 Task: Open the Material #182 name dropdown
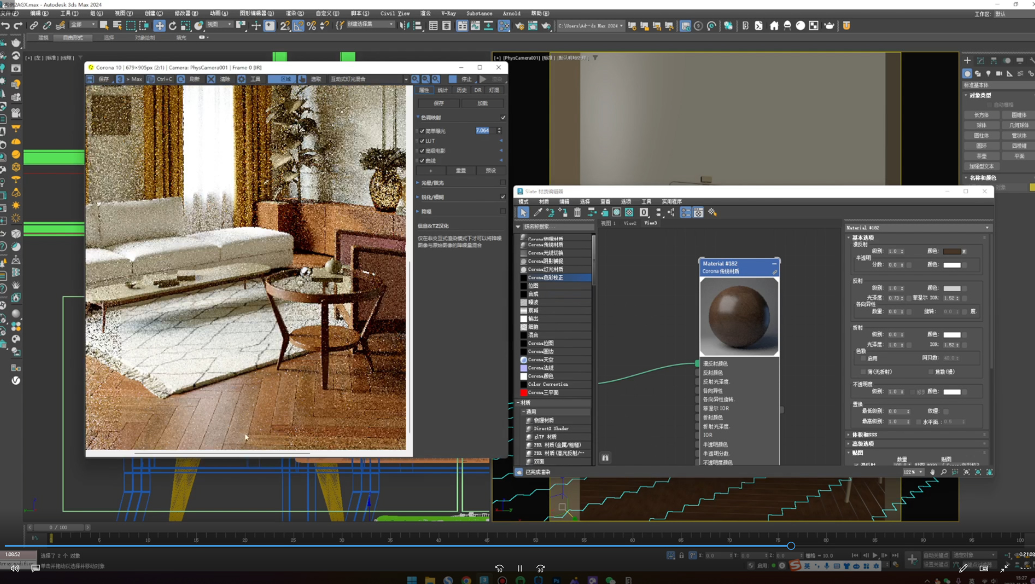tap(918, 228)
